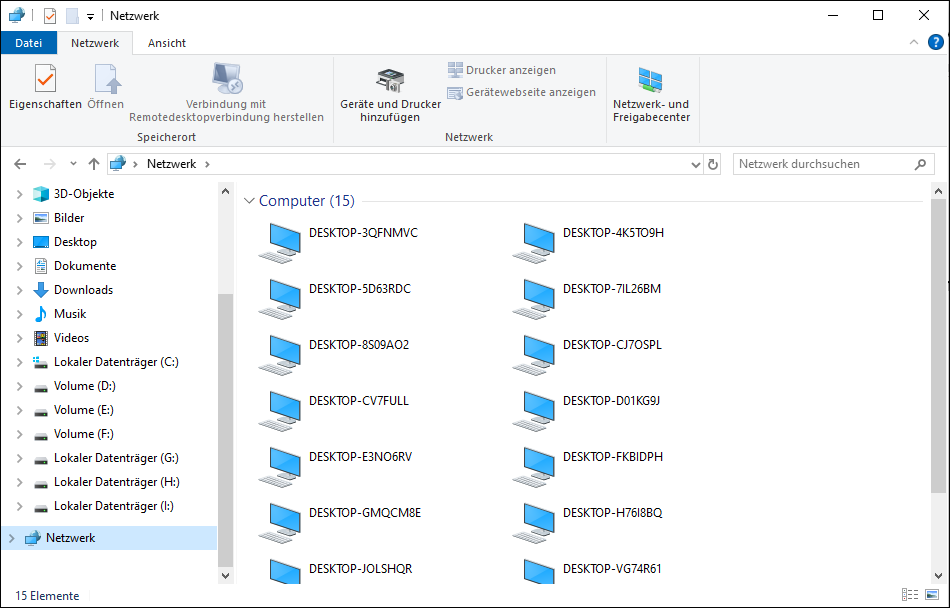Click the Netzwerk durchsuchen search field
Image resolution: width=950 pixels, height=608 pixels.
[x=822, y=164]
